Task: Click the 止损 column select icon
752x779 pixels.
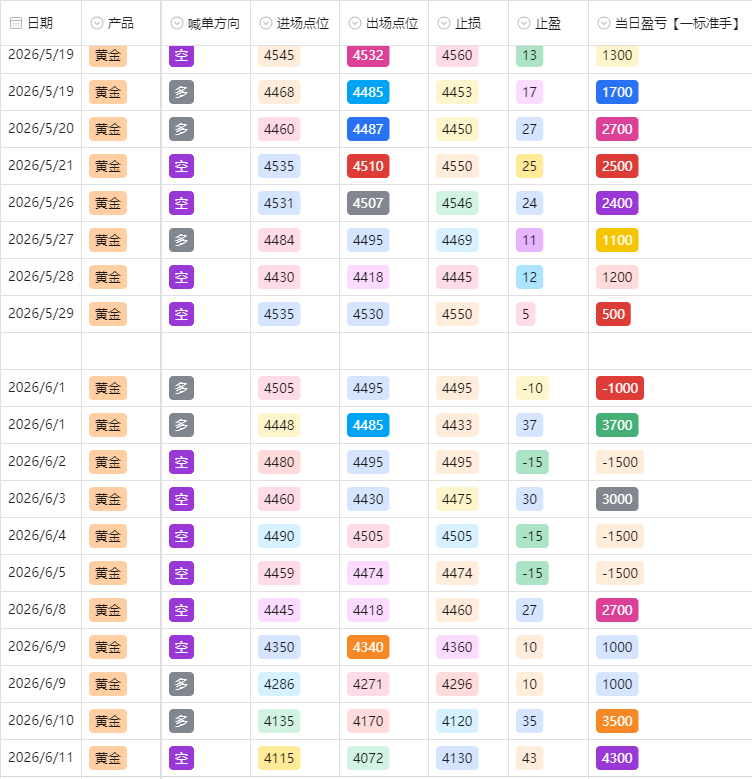Action: [444, 23]
